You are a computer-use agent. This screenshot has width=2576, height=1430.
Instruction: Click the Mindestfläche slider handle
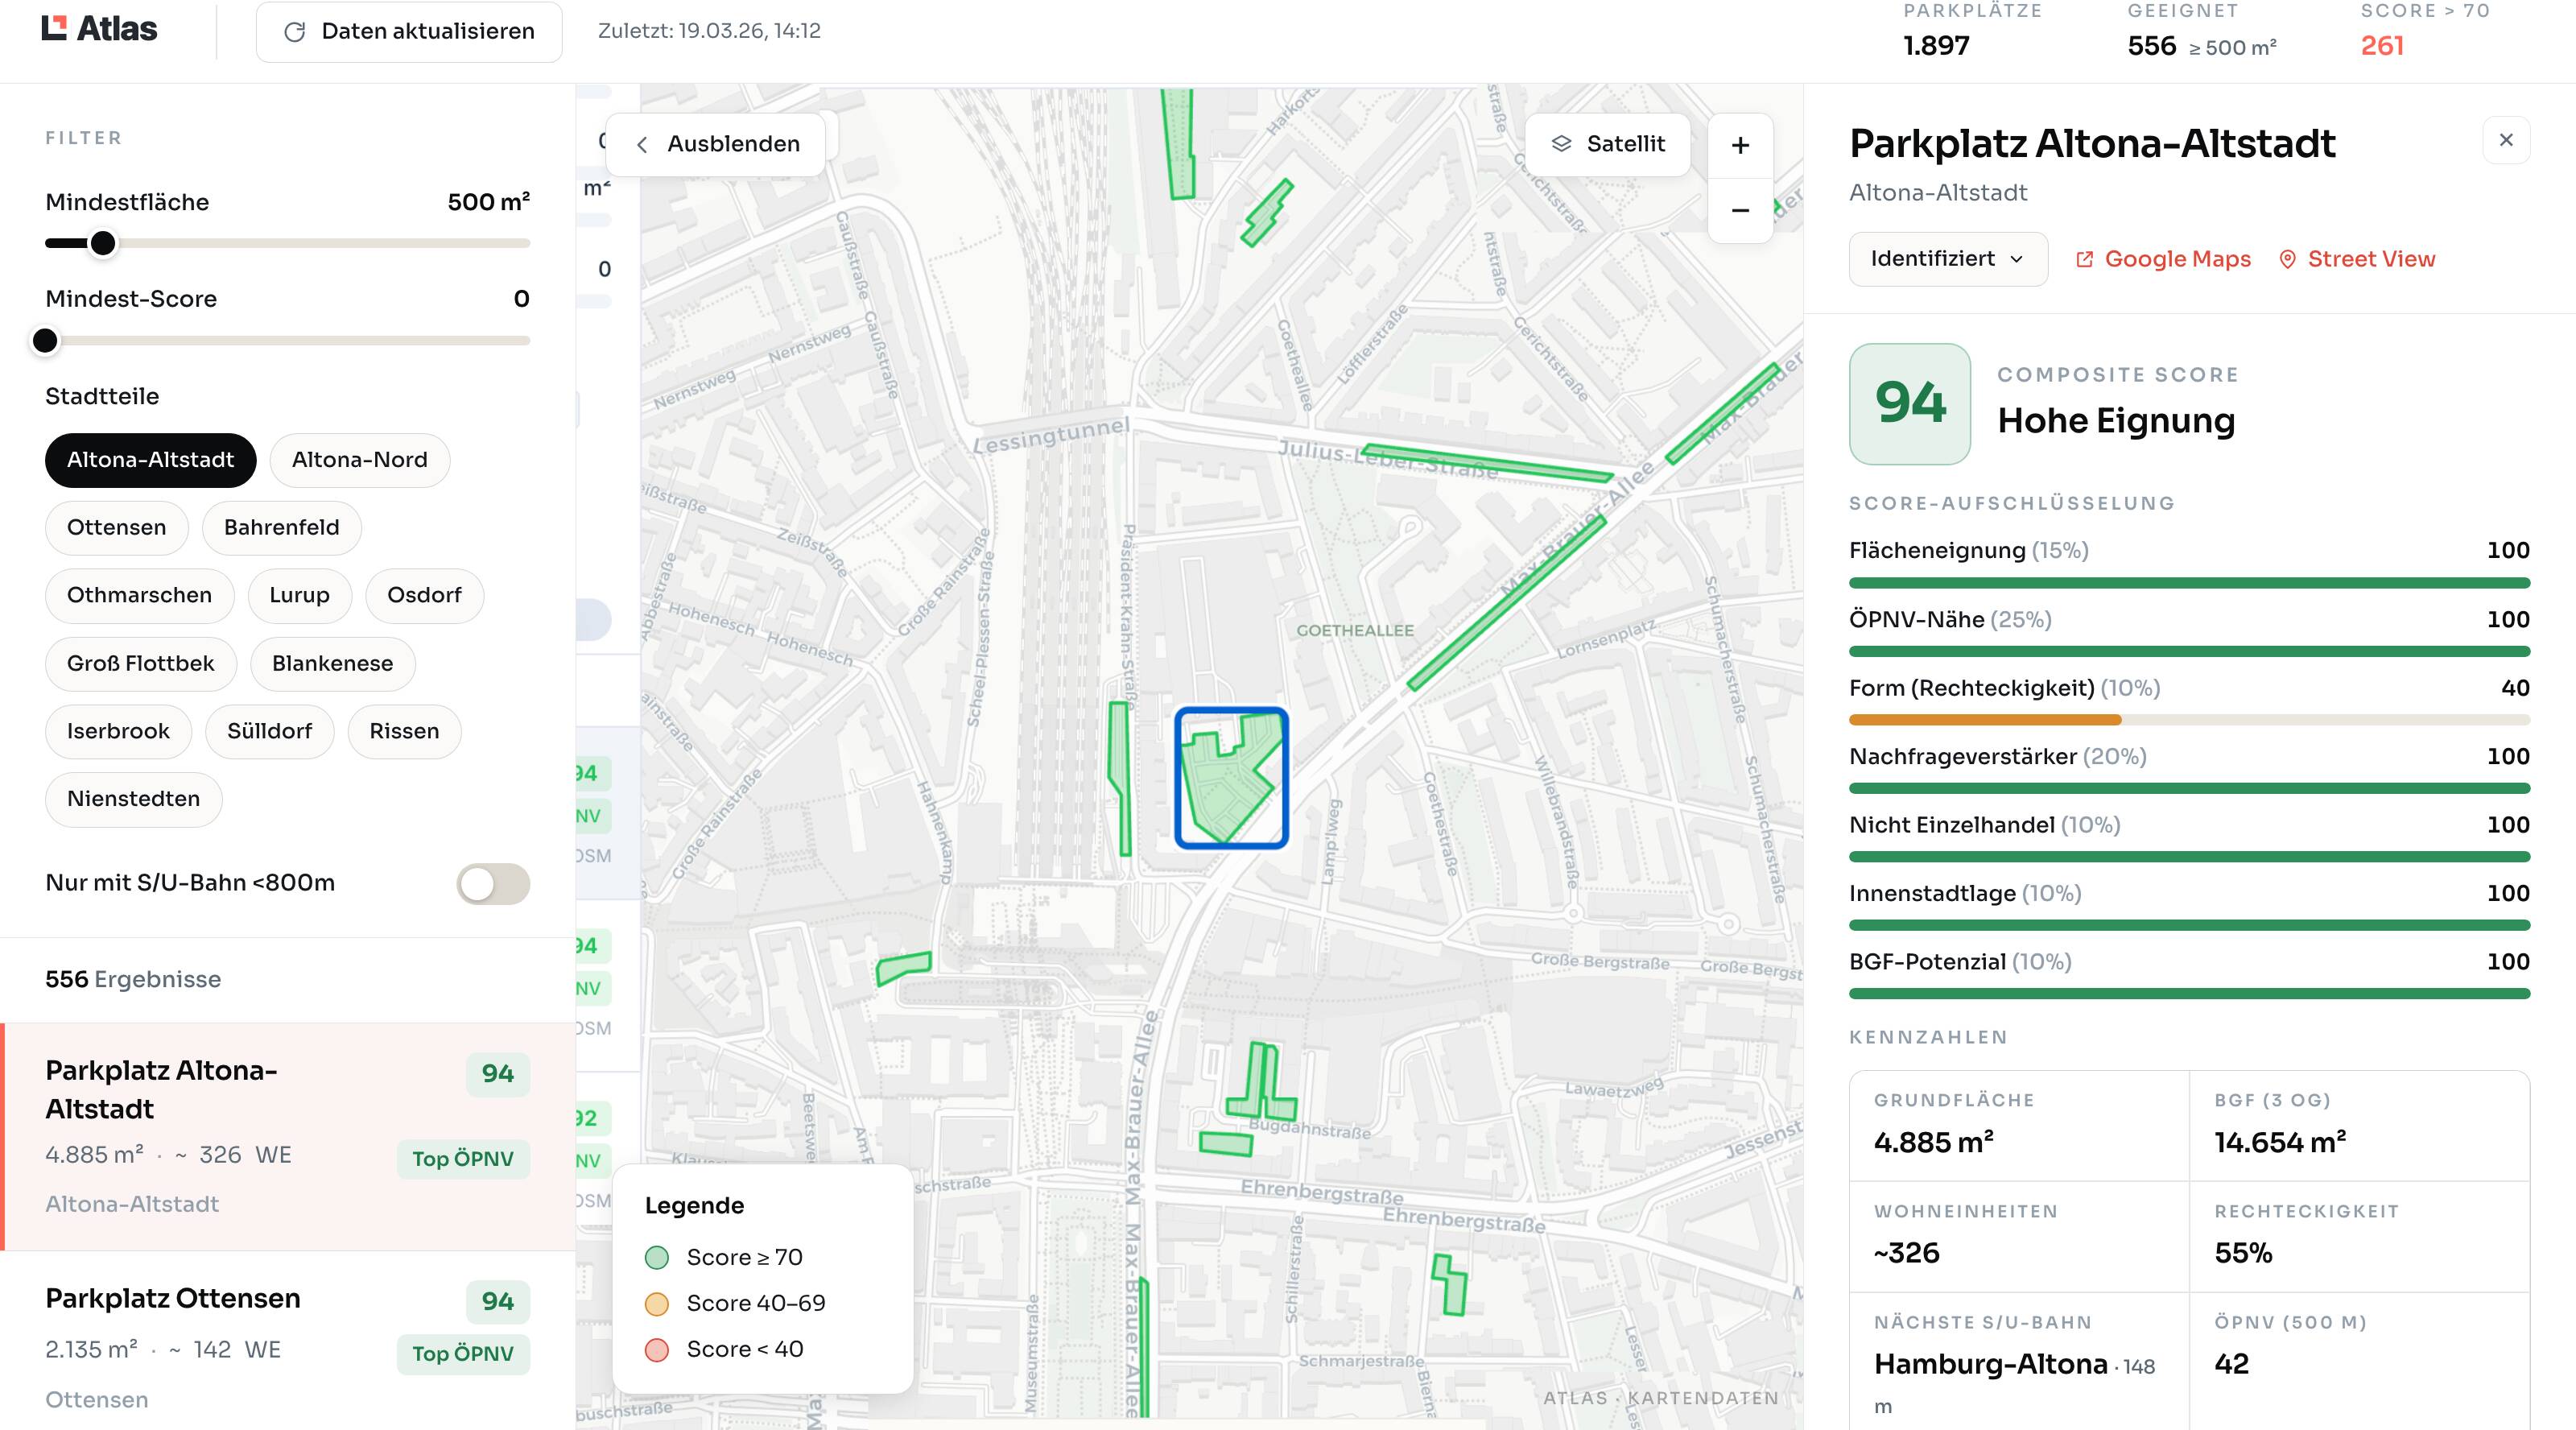click(103, 244)
